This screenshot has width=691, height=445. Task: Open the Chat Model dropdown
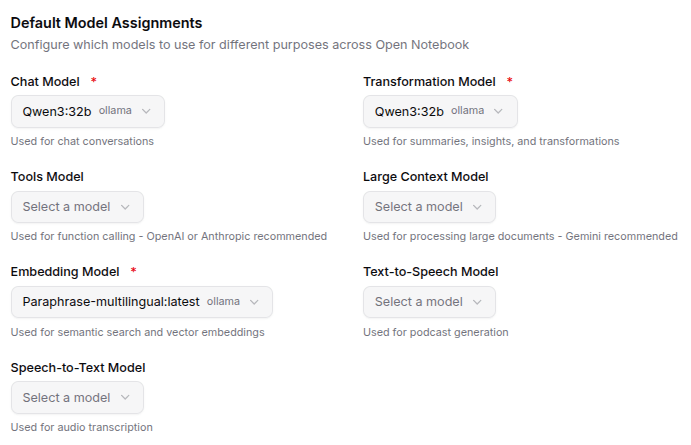(87, 111)
